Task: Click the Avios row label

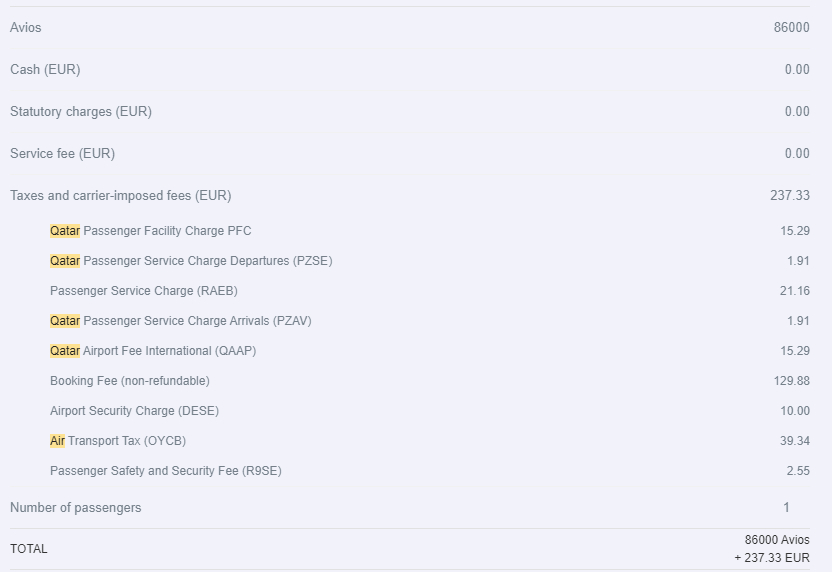Action: tap(26, 27)
